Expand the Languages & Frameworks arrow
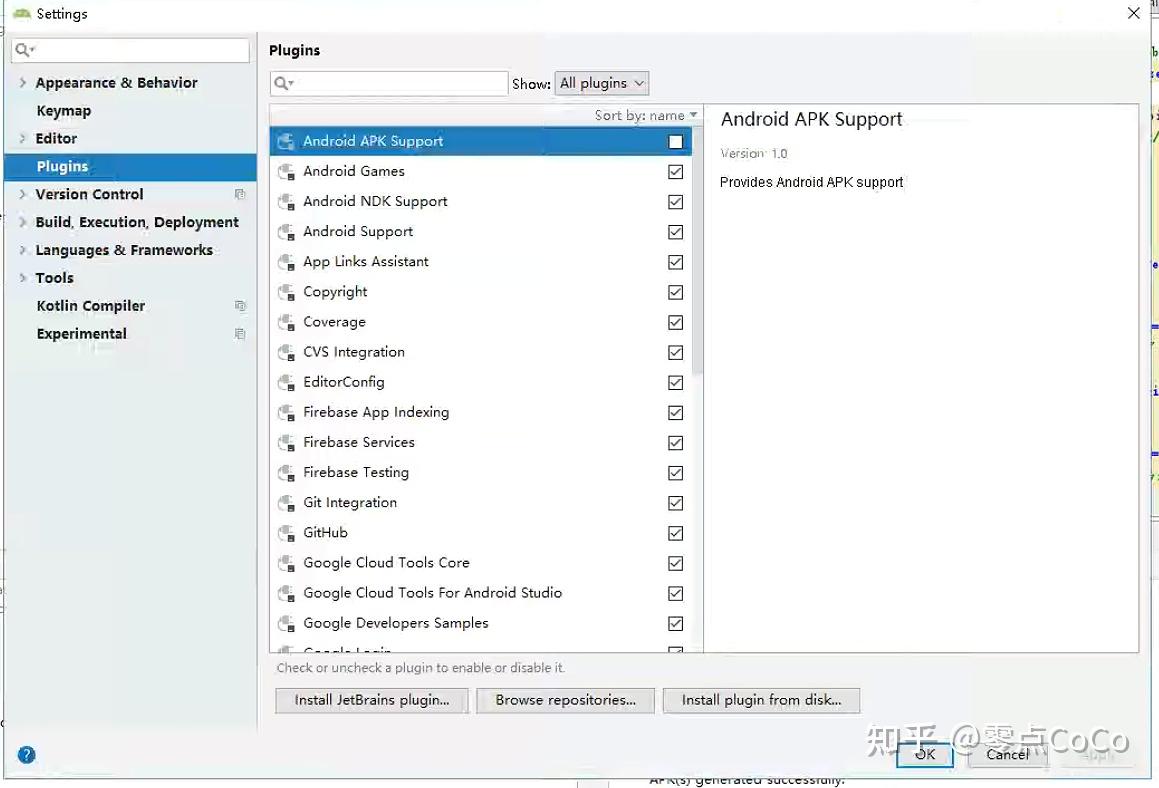This screenshot has height=788, width=1159. point(23,251)
